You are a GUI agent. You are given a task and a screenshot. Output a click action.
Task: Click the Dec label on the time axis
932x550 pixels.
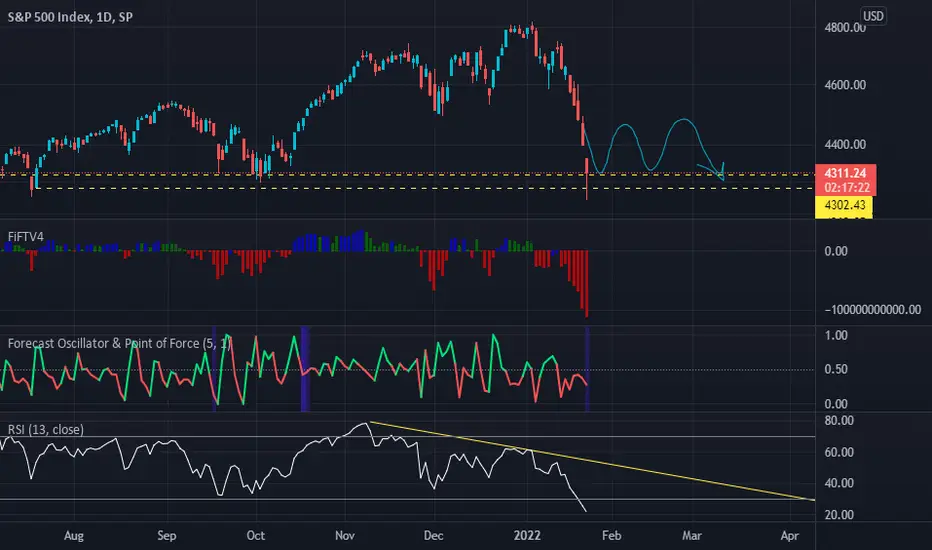click(433, 536)
